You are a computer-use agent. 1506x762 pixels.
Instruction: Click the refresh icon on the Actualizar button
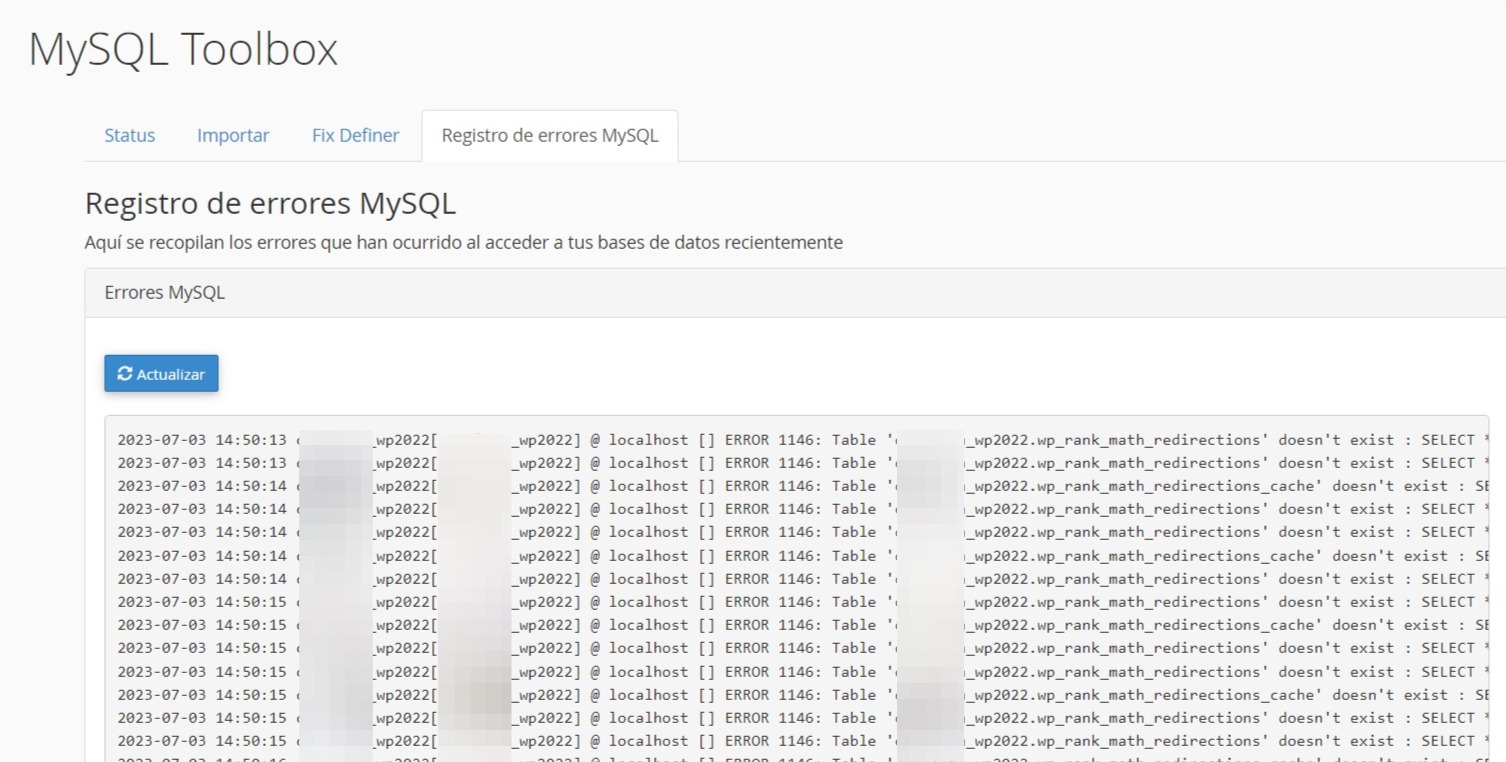click(126, 374)
